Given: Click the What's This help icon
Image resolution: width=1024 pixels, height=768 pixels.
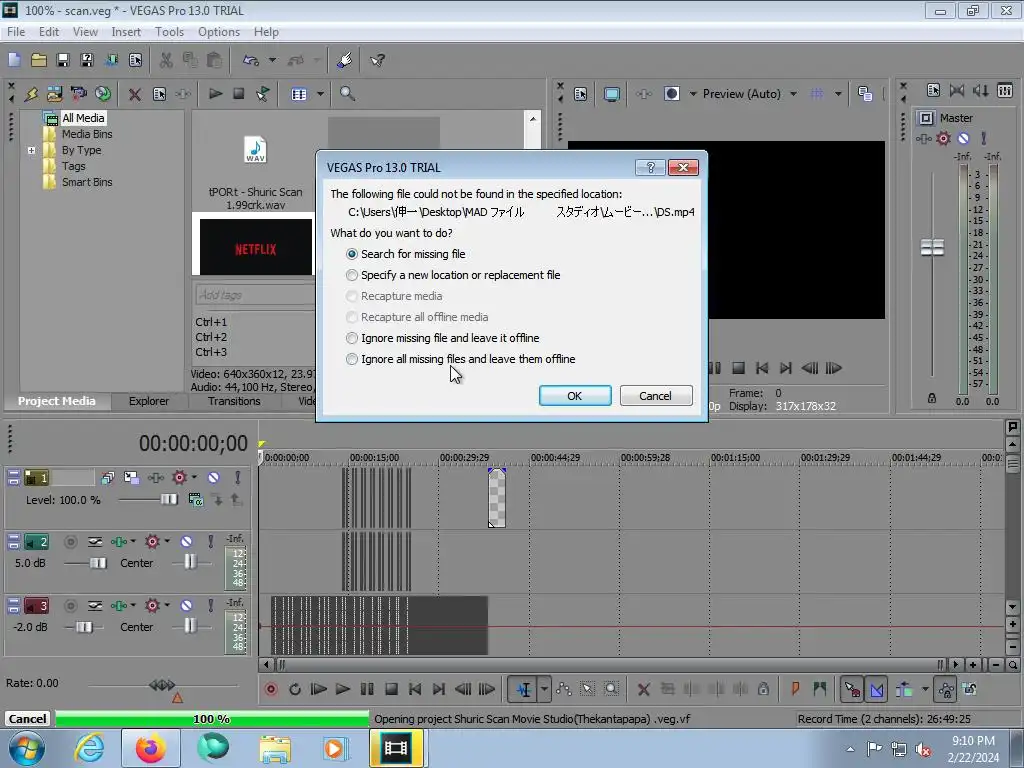Looking at the screenshot, I should click(377, 60).
